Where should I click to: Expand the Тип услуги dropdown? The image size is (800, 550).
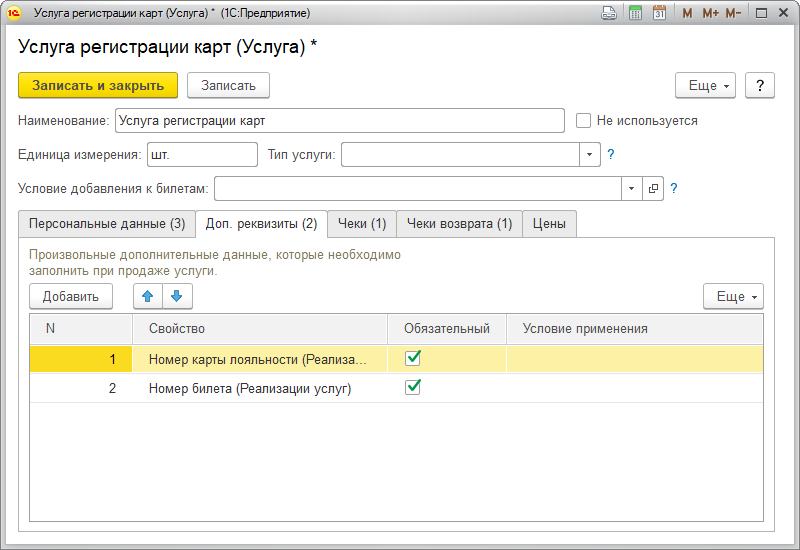[x=589, y=154]
